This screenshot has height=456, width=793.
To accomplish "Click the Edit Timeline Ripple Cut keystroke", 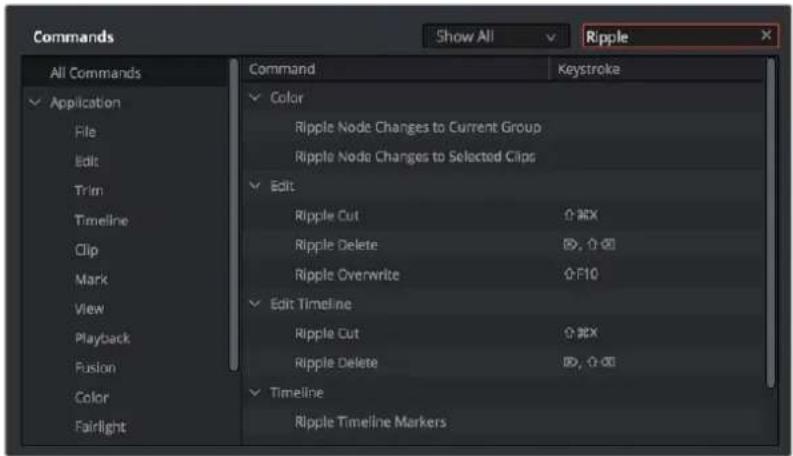I will [x=581, y=333].
